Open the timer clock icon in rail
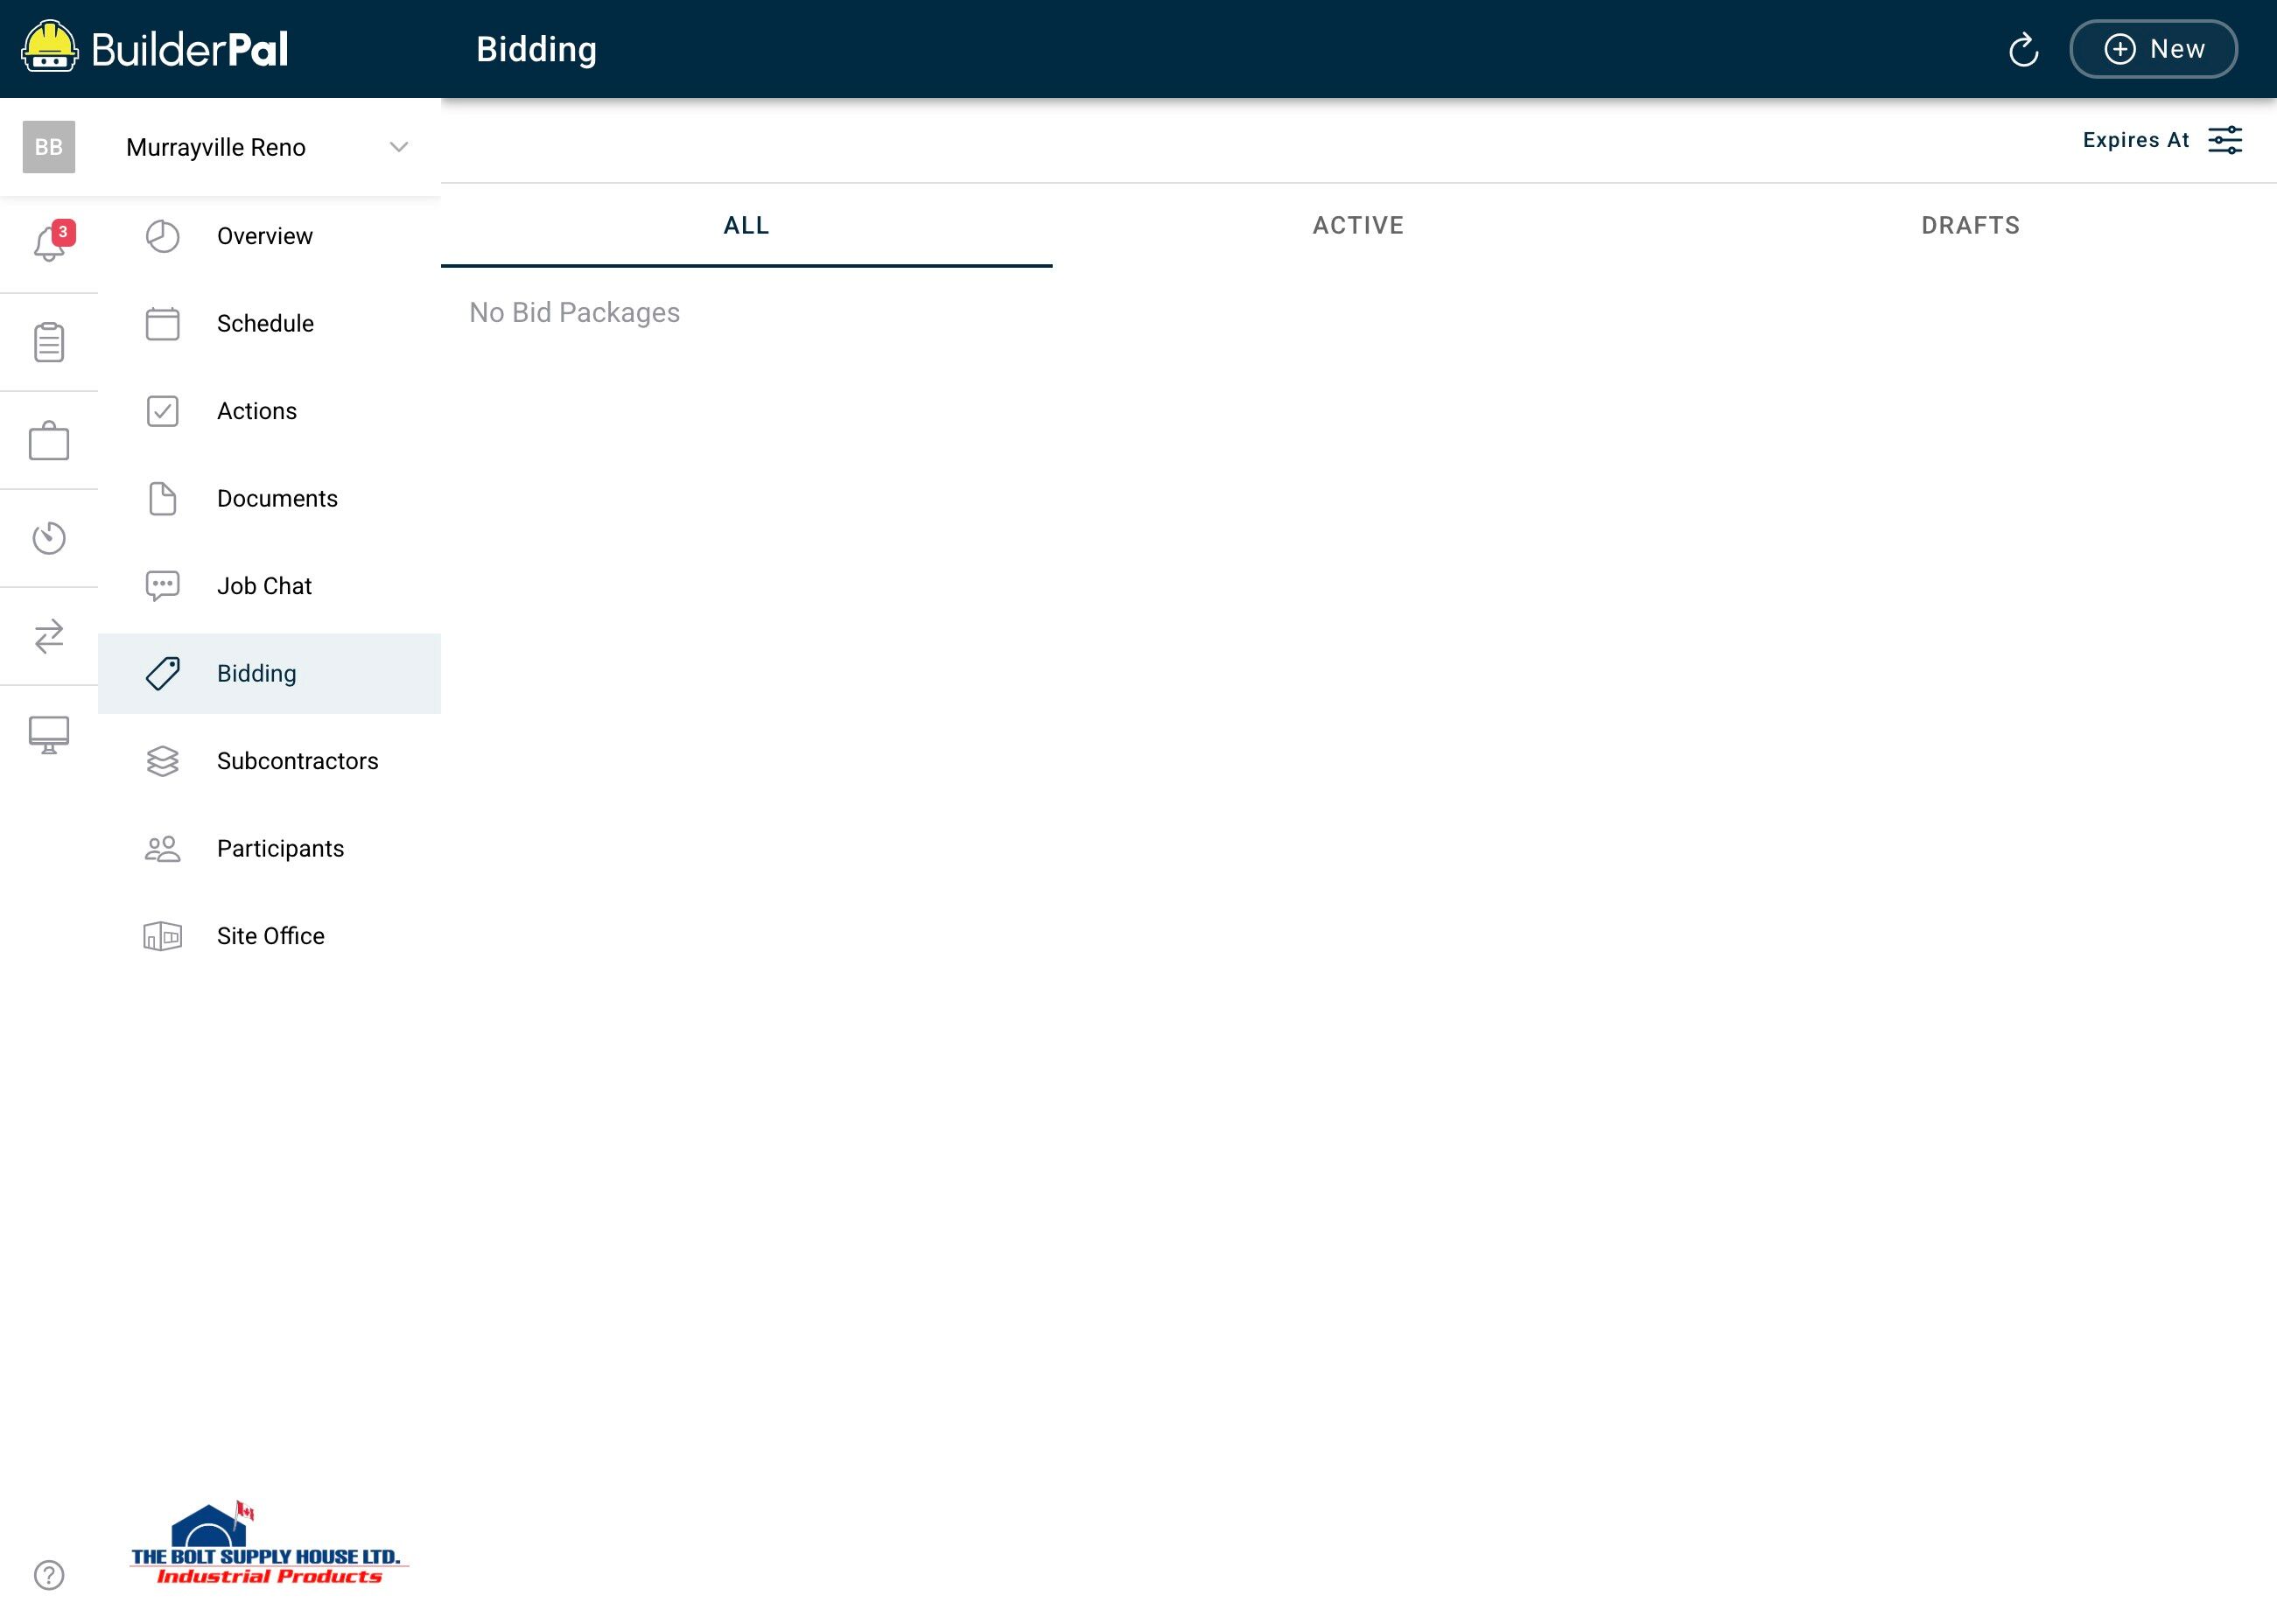 49,538
